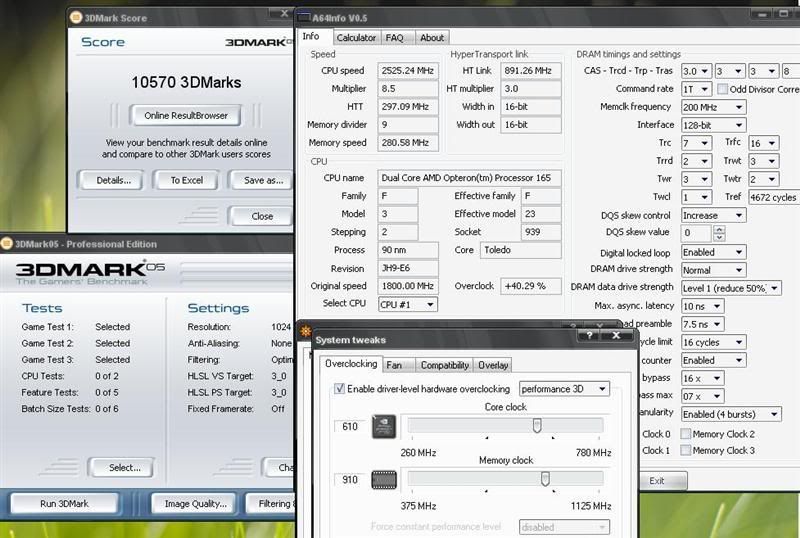Click the memory clock 910 value field
Viewport: 800px width, 538px height.
coord(350,480)
